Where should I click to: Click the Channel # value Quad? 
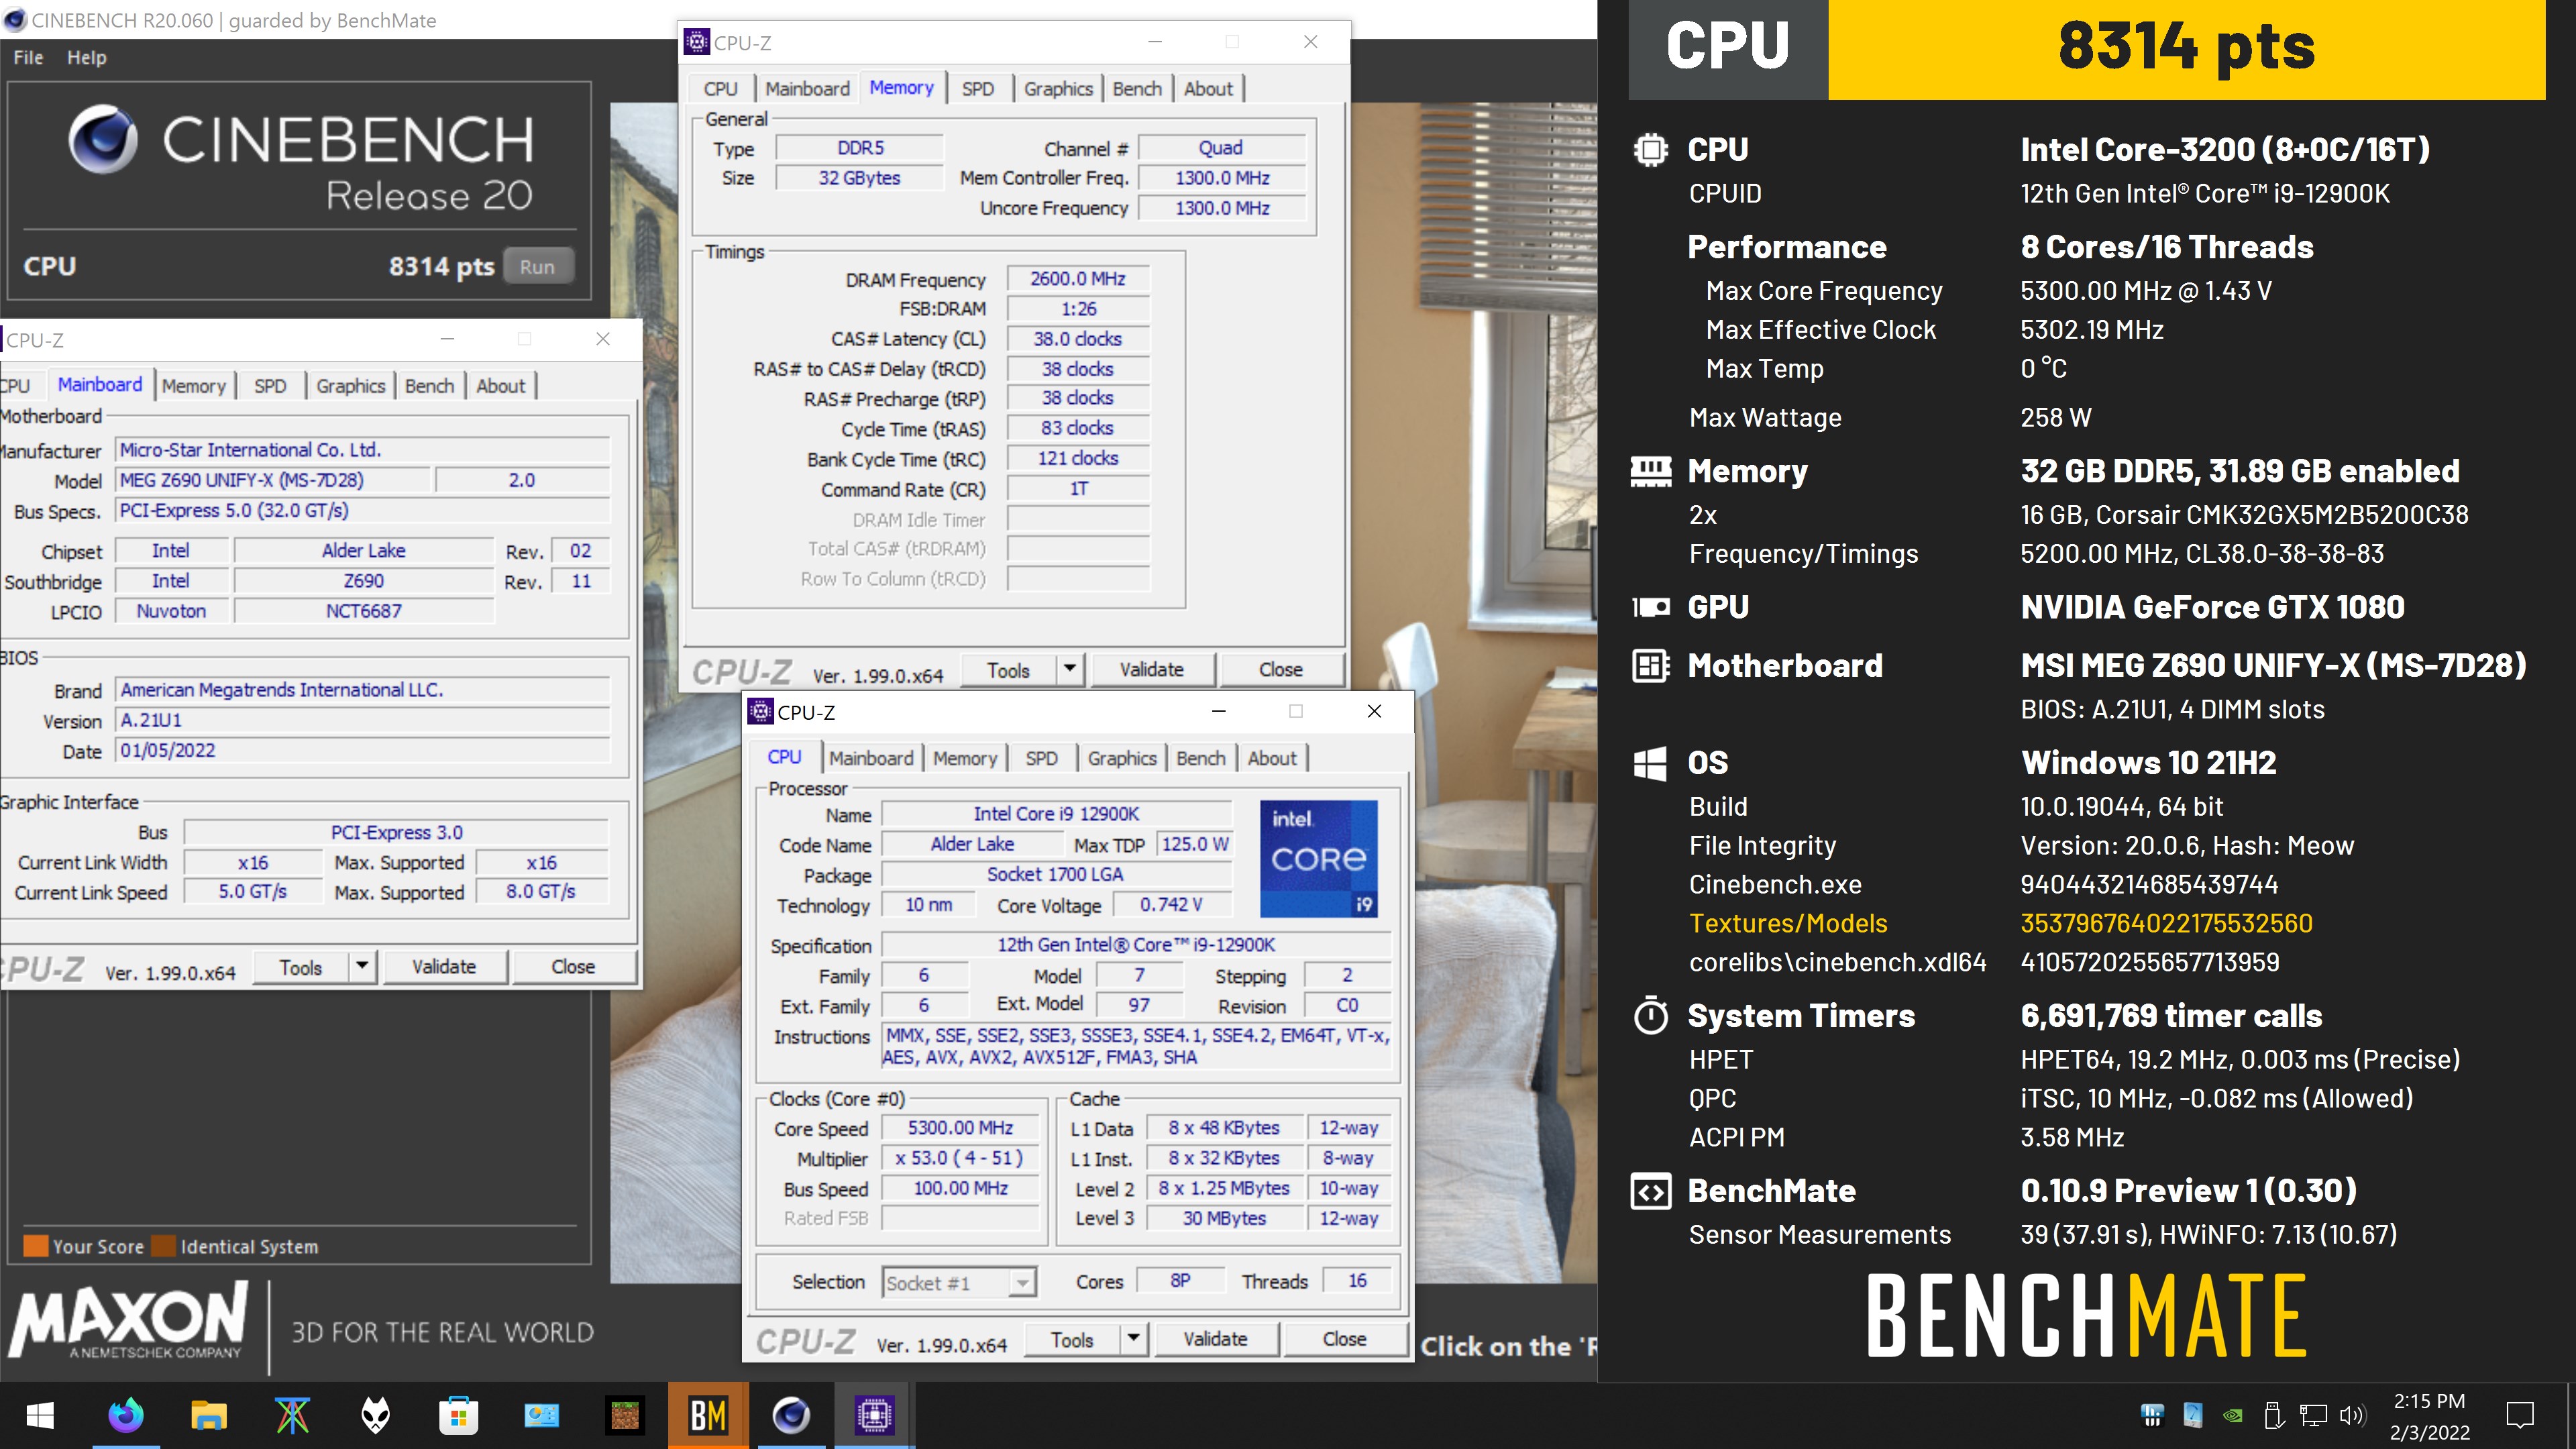[1221, 148]
